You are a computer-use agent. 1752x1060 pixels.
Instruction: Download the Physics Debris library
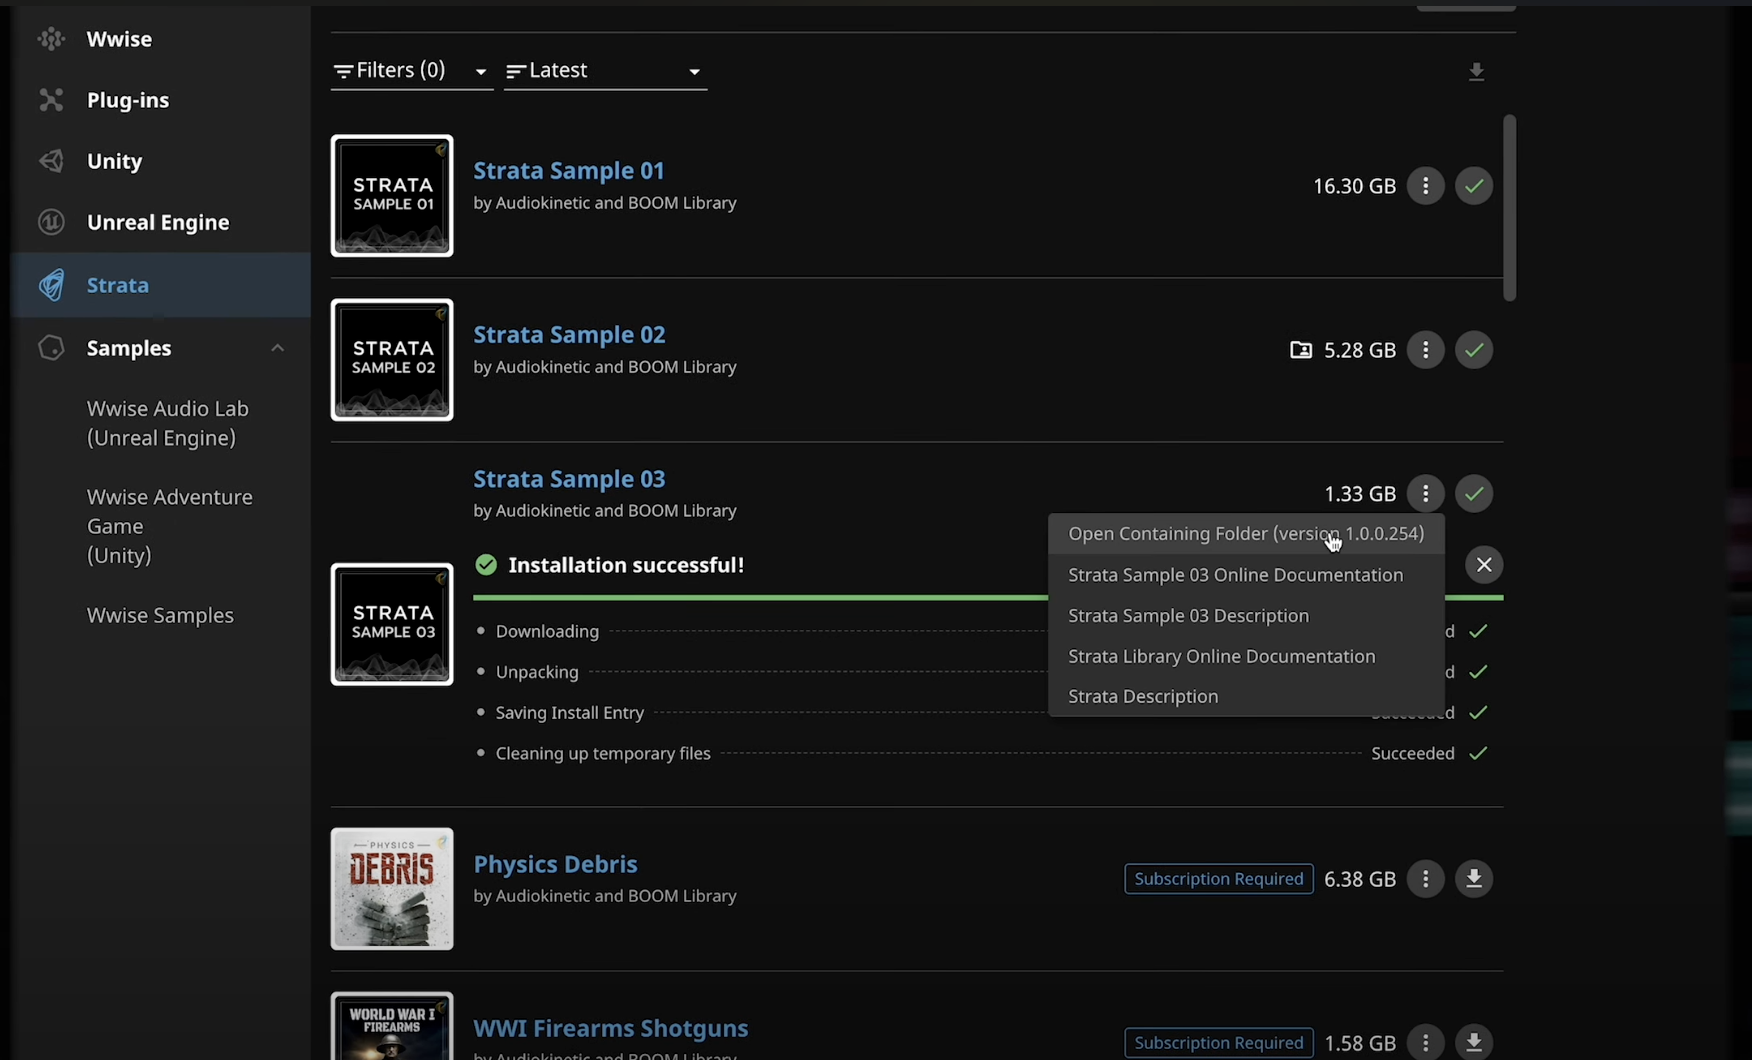click(1474, 879)
